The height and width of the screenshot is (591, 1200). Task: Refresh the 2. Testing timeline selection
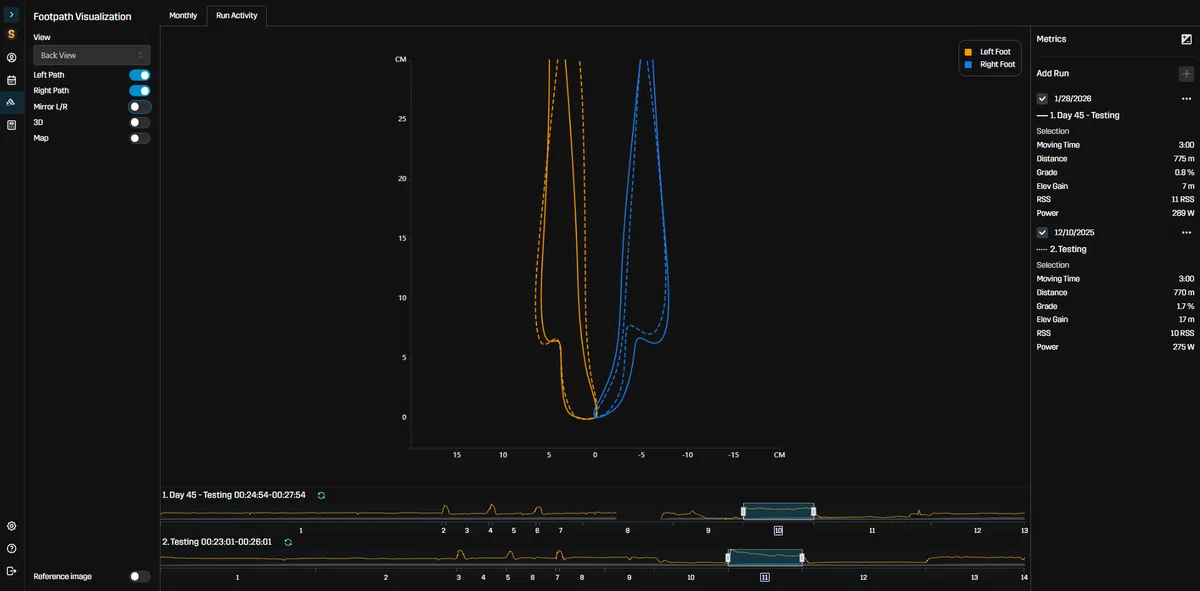(x=287, y=541)
